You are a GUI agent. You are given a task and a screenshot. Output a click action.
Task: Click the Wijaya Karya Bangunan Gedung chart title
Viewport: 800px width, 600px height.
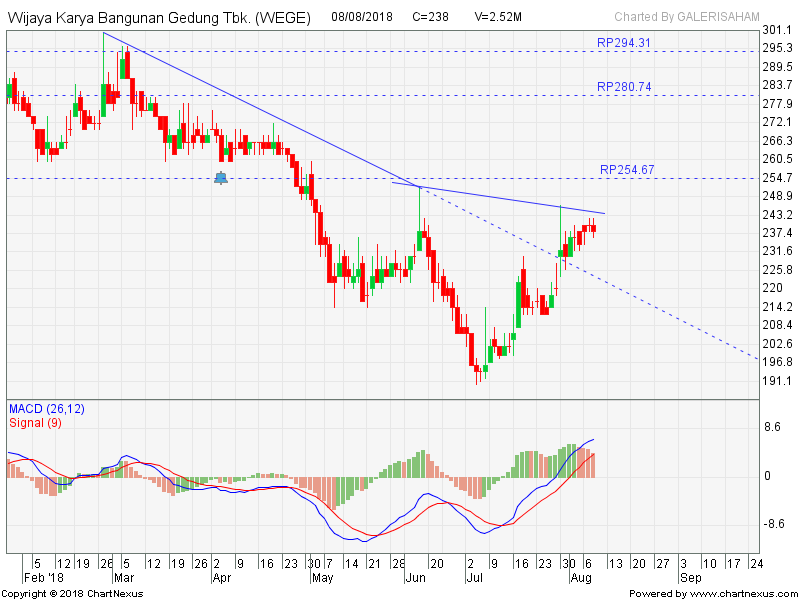(x=159, y=18)
